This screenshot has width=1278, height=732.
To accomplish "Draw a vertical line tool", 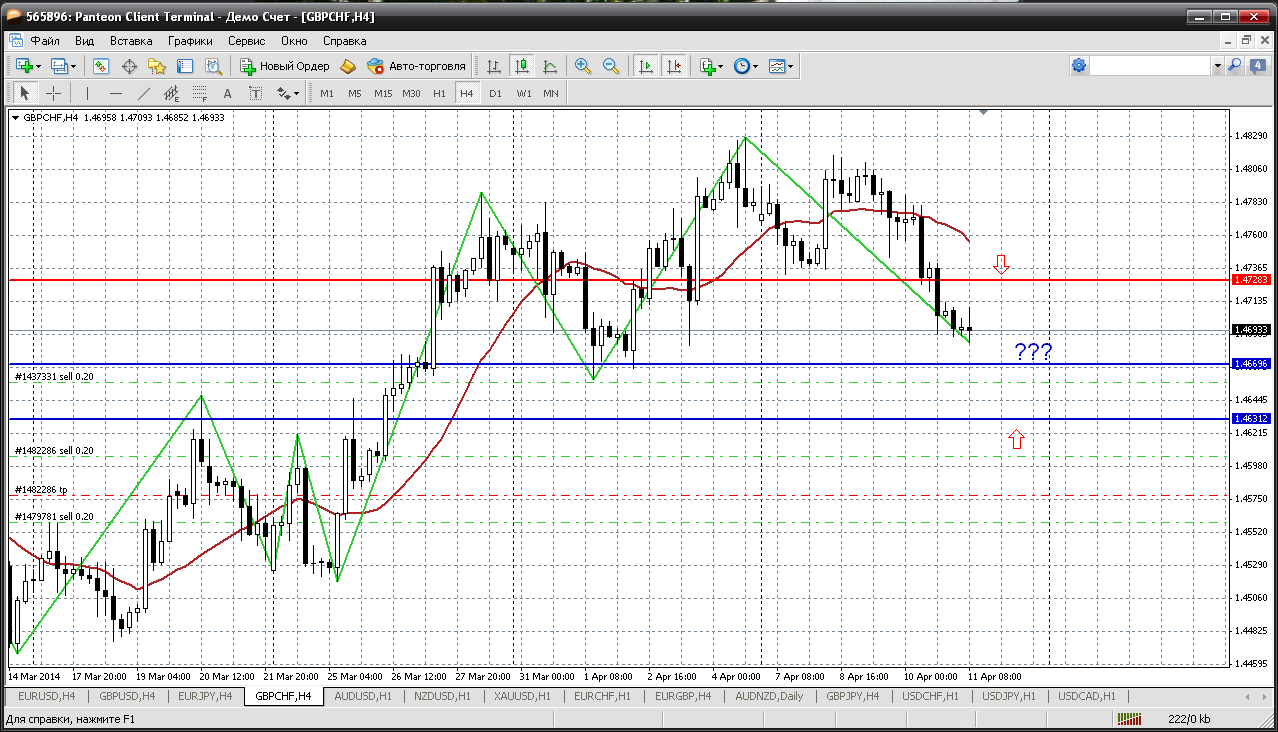I will coord(88,93).
